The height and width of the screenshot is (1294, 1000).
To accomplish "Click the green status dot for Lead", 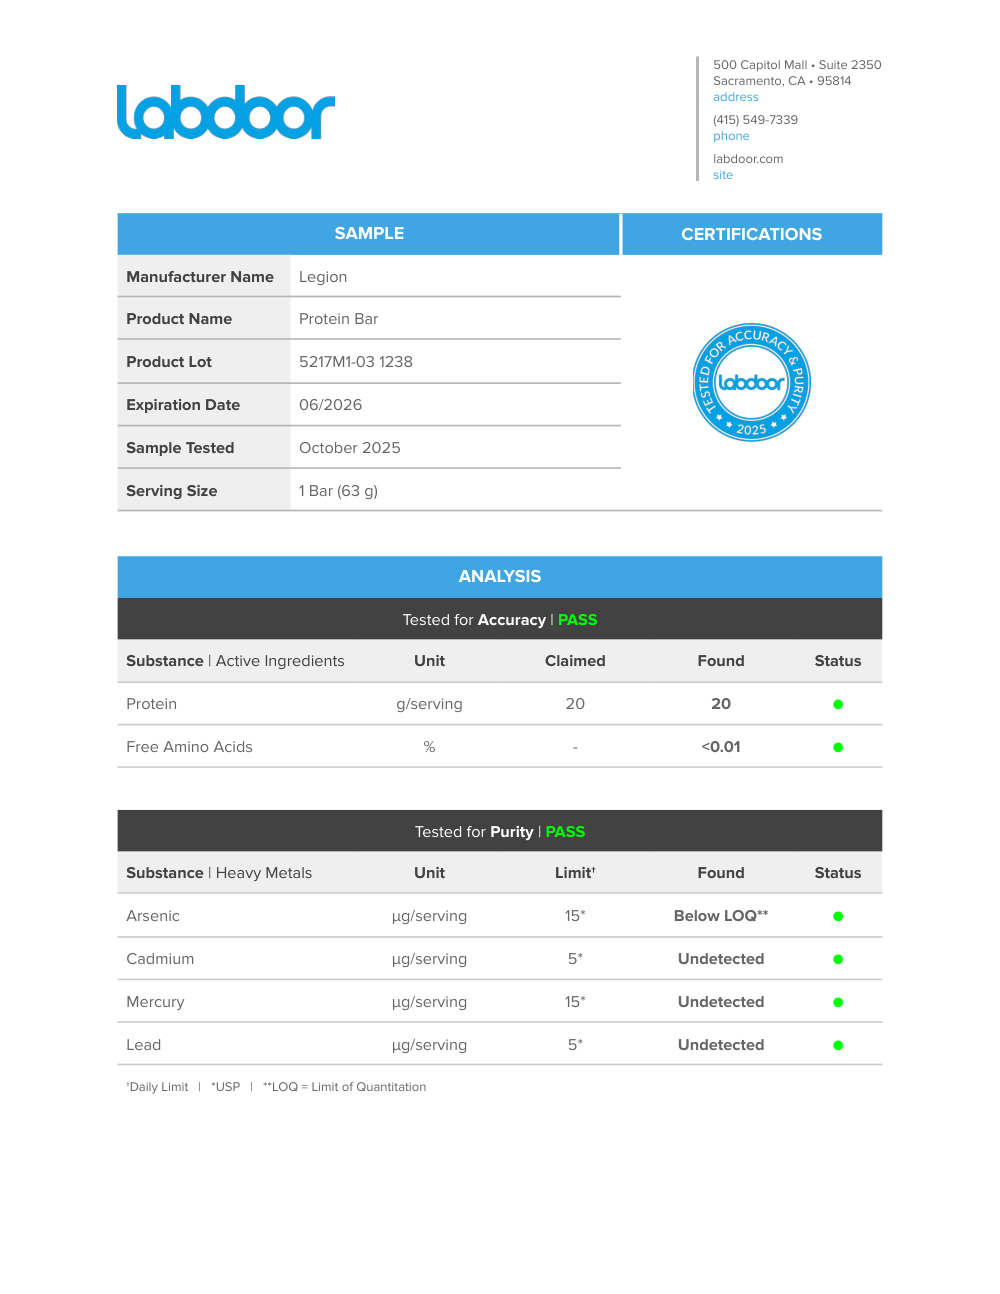I will pos(838,1046).
